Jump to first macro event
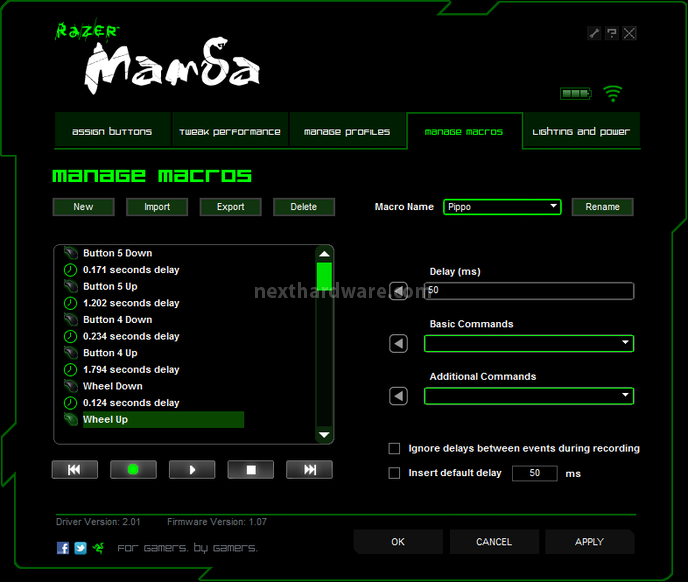 [75, 470]
